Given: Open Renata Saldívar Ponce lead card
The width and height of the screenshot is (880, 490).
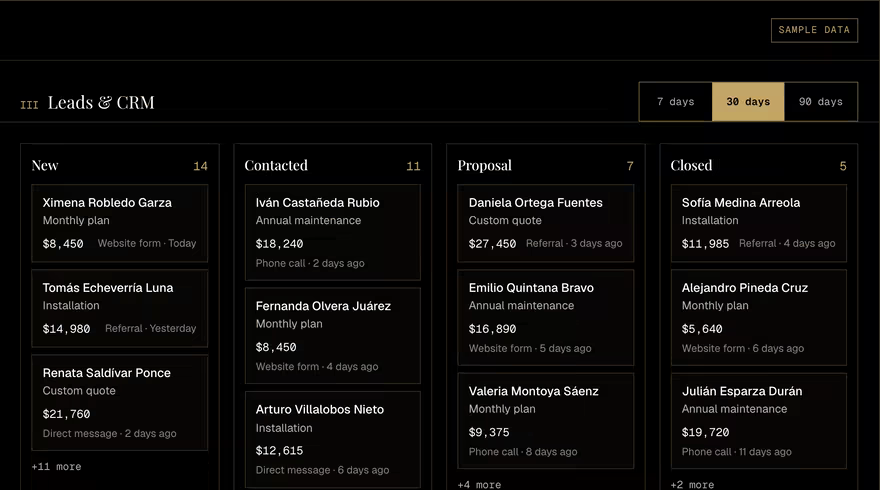Looking at the screenshot, I should click(x=120, y=402).
